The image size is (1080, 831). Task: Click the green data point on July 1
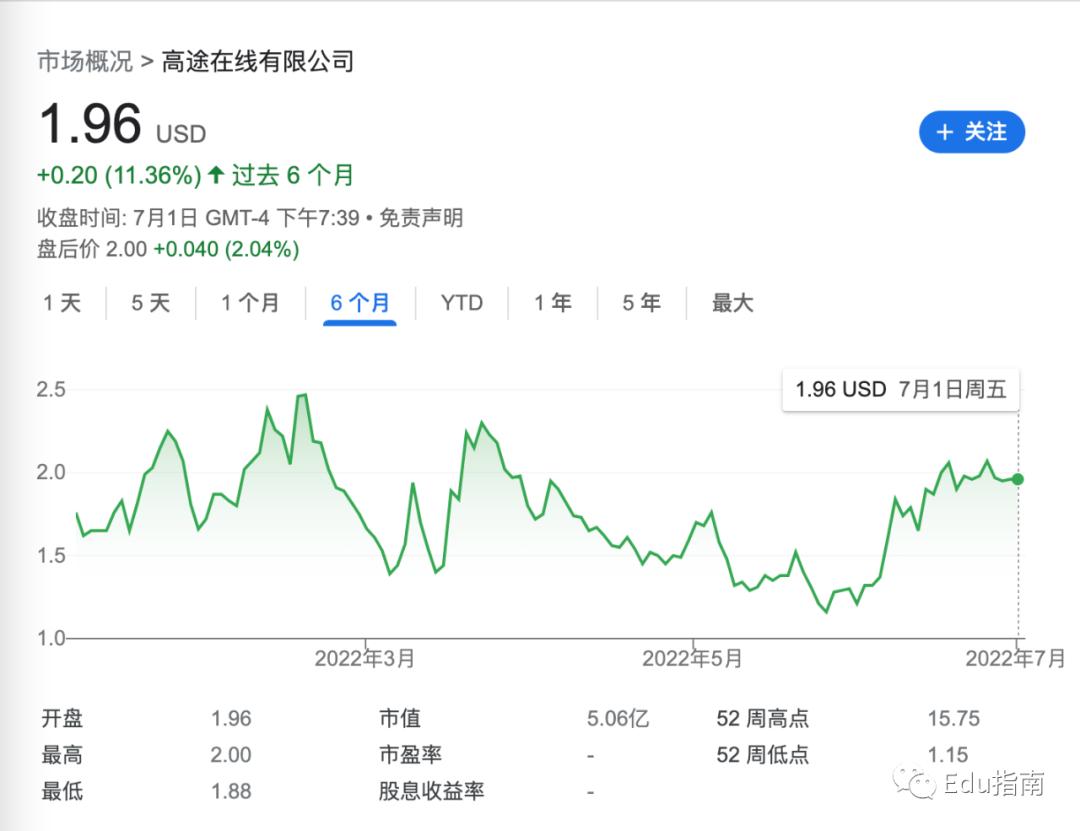(1017, 479)
